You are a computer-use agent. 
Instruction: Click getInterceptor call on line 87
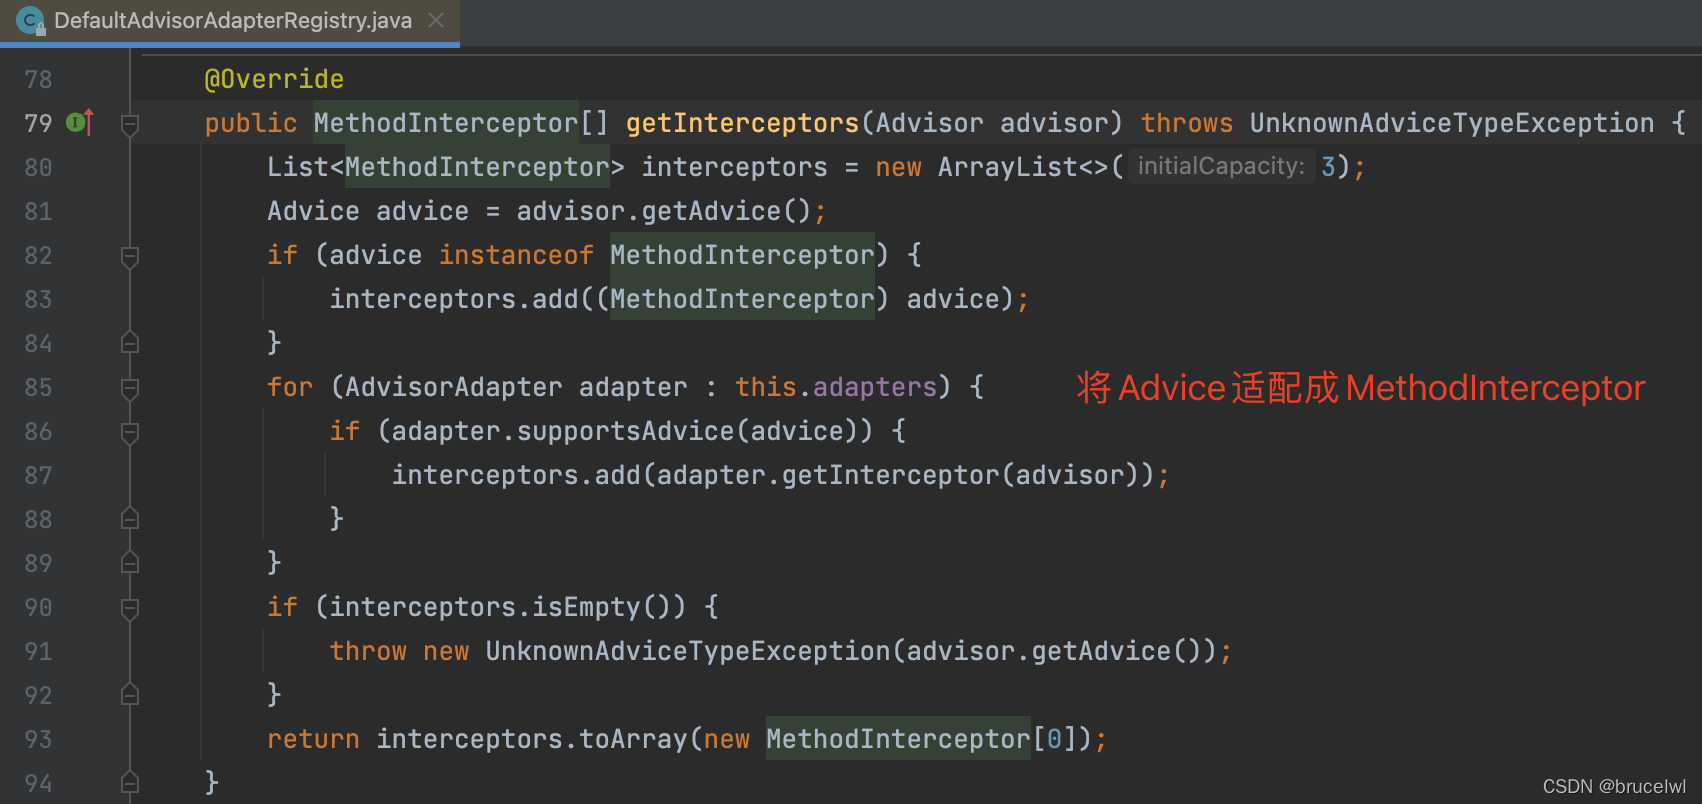(x=890, y=475)
